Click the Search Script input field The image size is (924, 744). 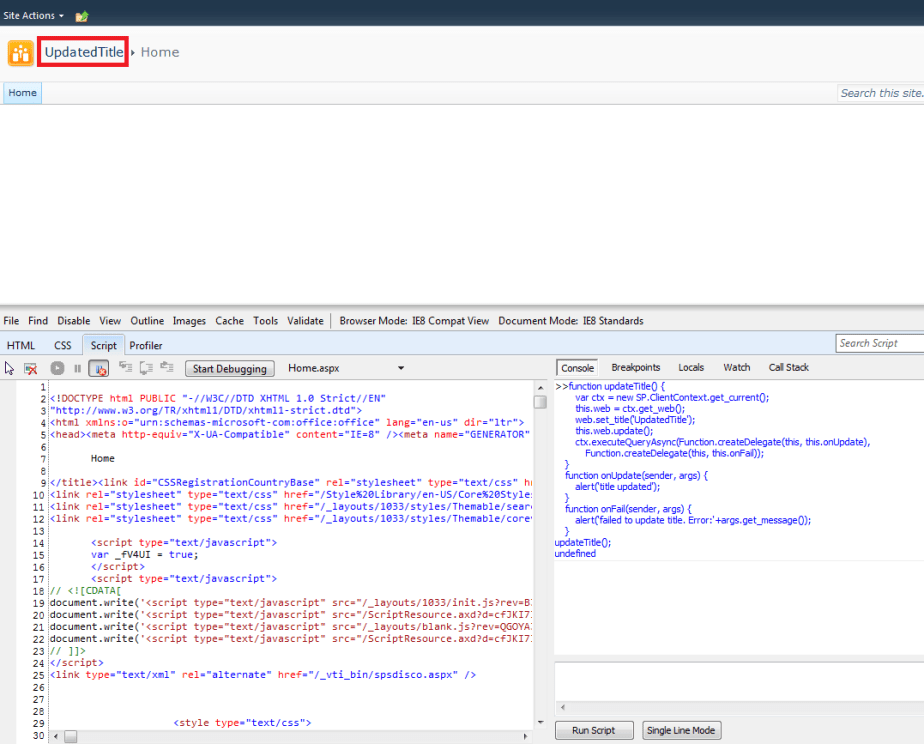[x=878, y=343]
